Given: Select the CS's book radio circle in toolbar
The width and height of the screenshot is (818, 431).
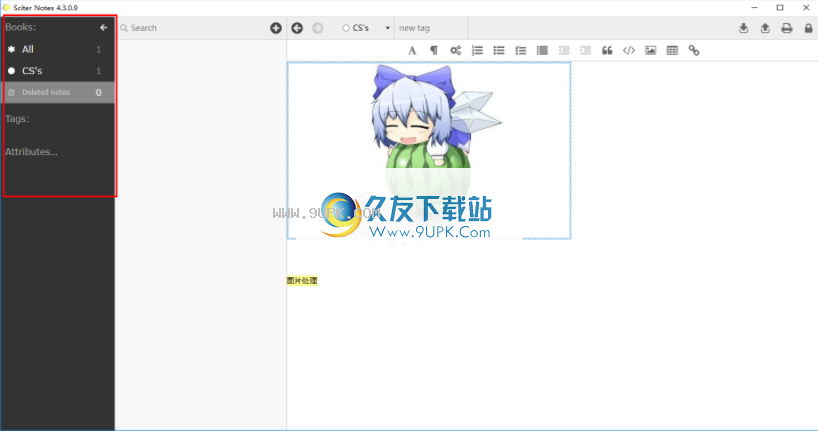Looking at the screenshot, I should tap(346, 28).
